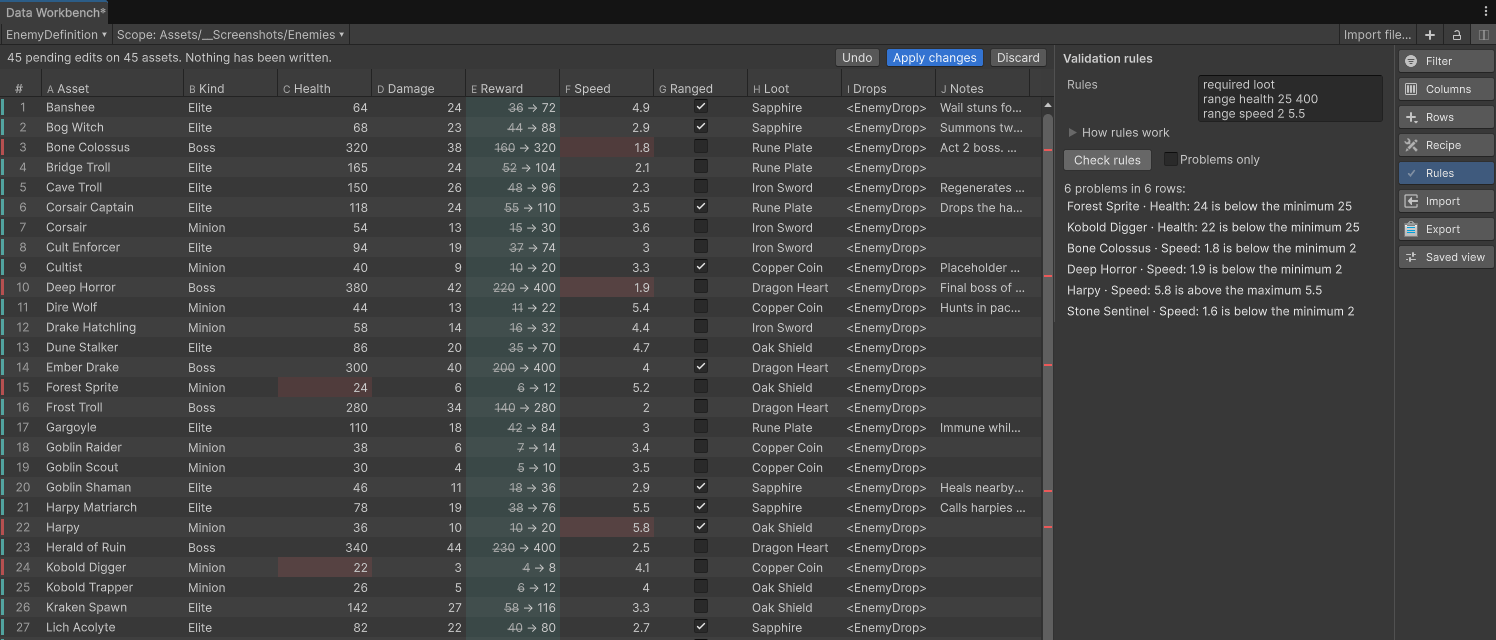The height and width of the screenshot is (640, 1496).
Task: Click the Undo button
Action: (x=857, y=58)
